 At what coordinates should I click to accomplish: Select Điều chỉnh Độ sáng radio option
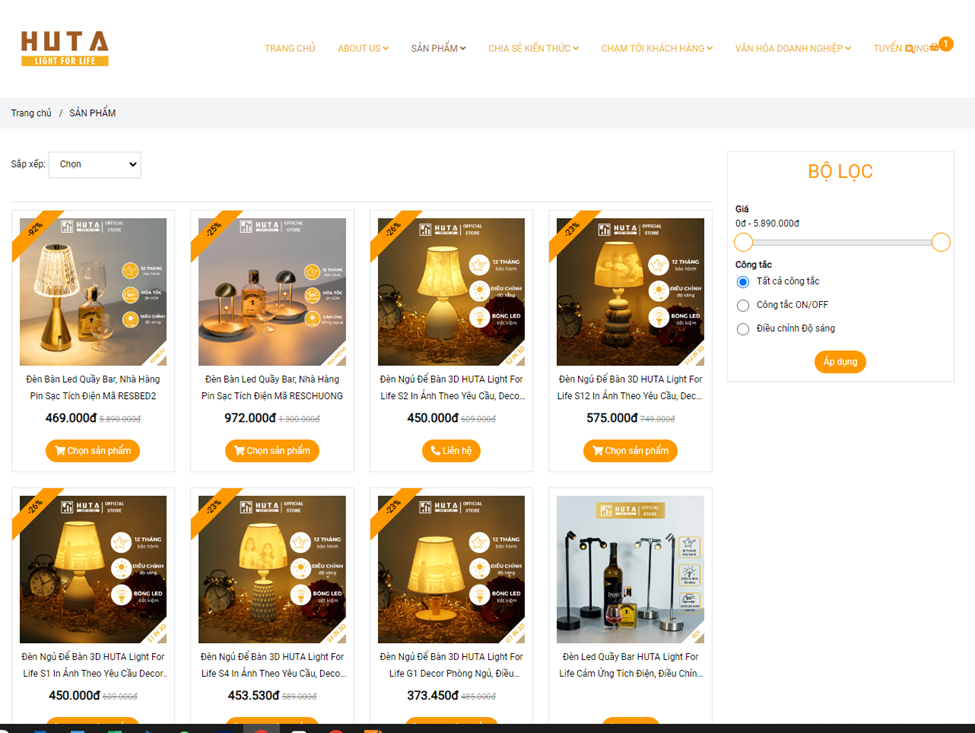click(x=743, y=329)
